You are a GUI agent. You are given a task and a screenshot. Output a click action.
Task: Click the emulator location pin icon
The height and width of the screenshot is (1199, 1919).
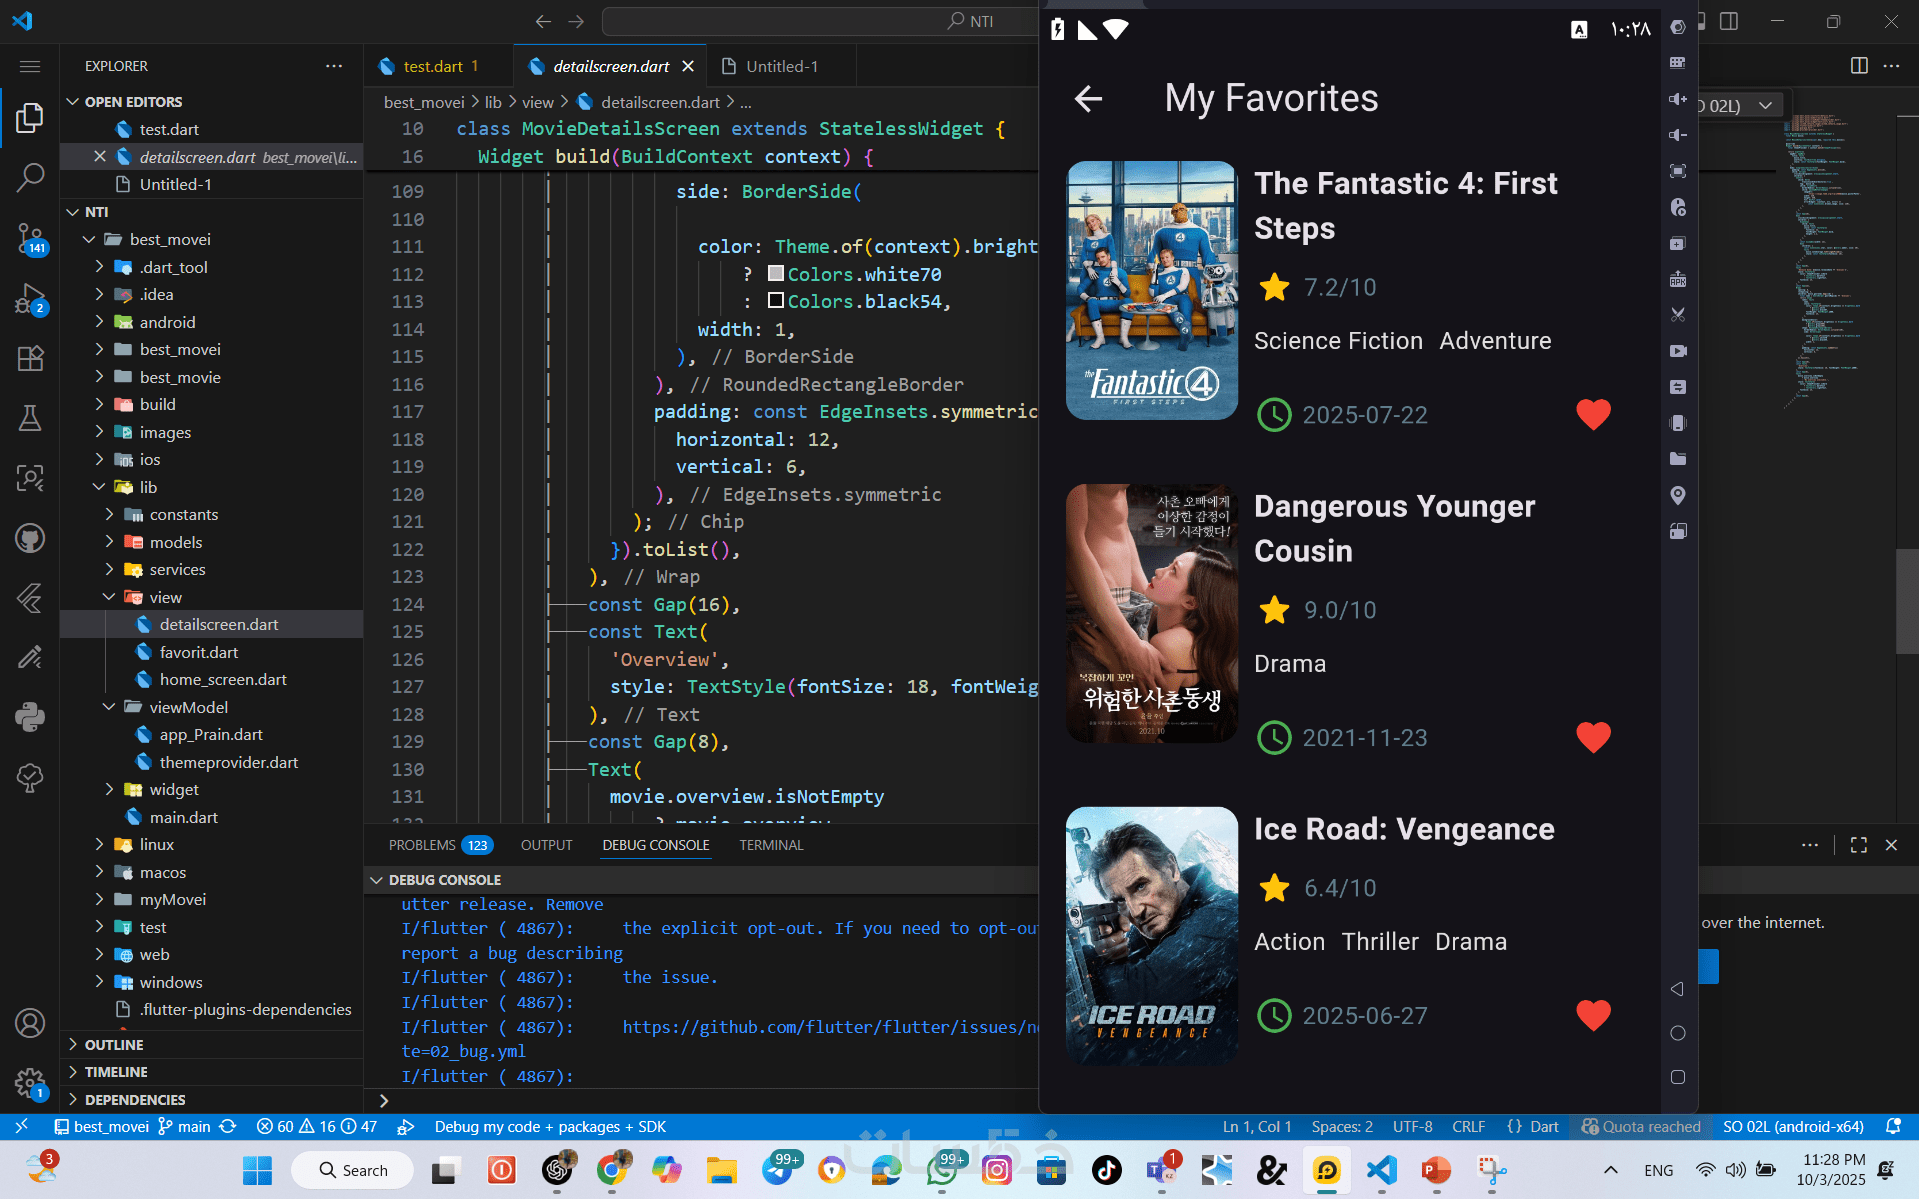tap(1678, 495)
